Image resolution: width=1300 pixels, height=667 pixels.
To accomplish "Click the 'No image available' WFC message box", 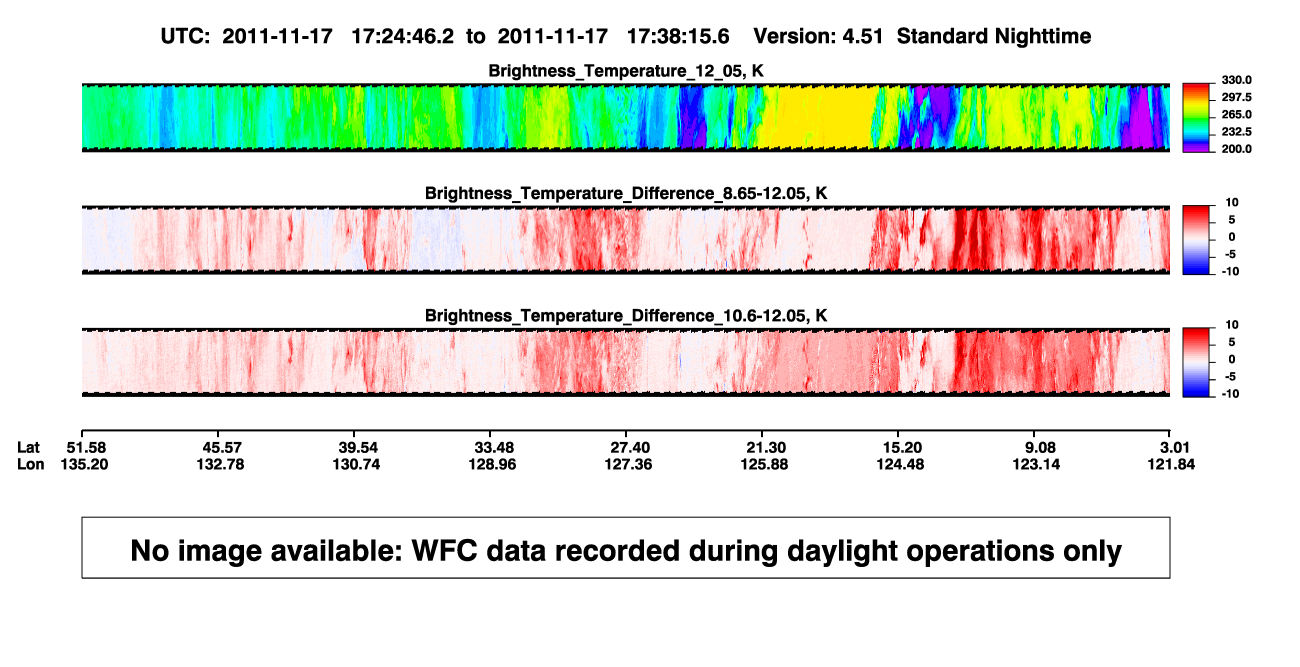I will 625,547.
